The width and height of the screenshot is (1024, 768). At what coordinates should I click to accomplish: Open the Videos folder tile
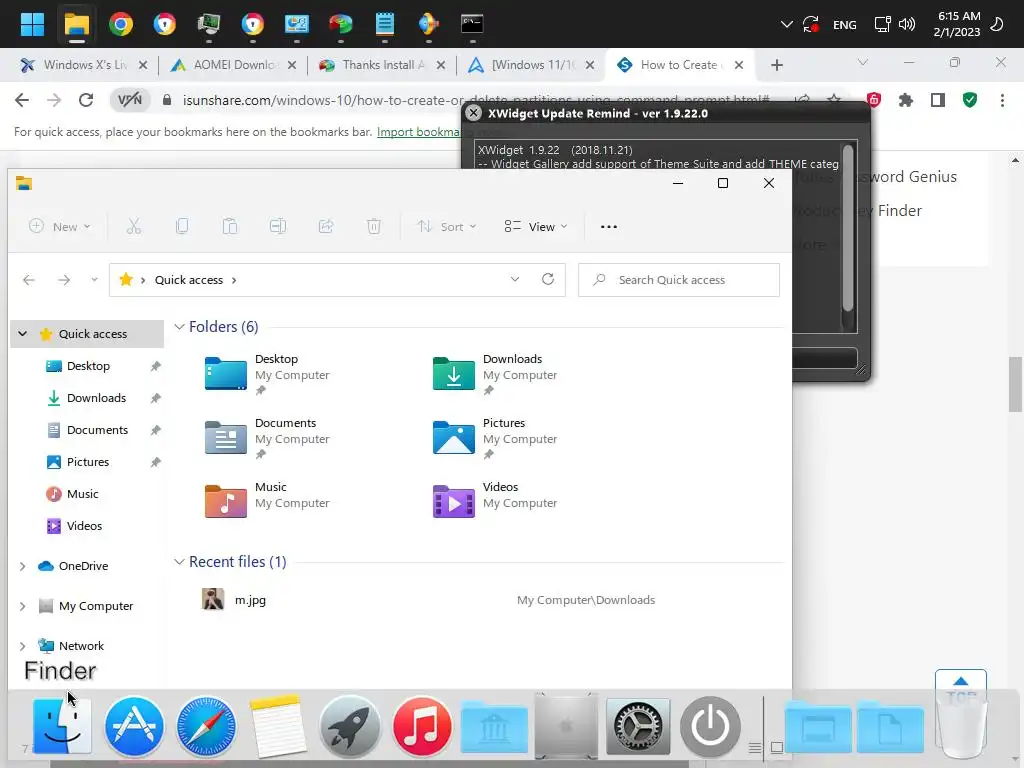pyautogui.click(x=495, y=500)
